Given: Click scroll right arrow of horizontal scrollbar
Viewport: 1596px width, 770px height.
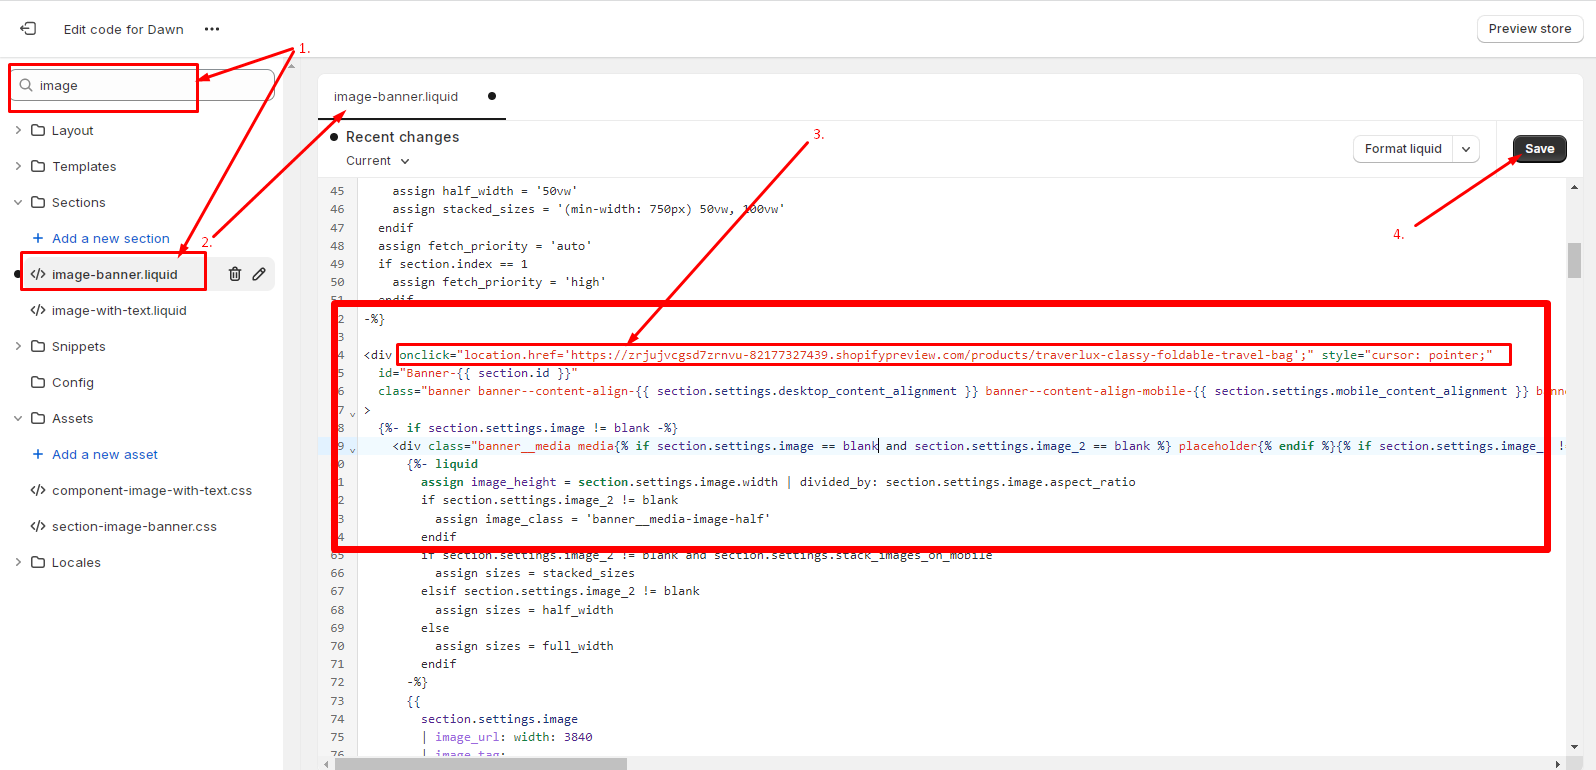Looking at the screenshot, I should (x=1557, y=764).
